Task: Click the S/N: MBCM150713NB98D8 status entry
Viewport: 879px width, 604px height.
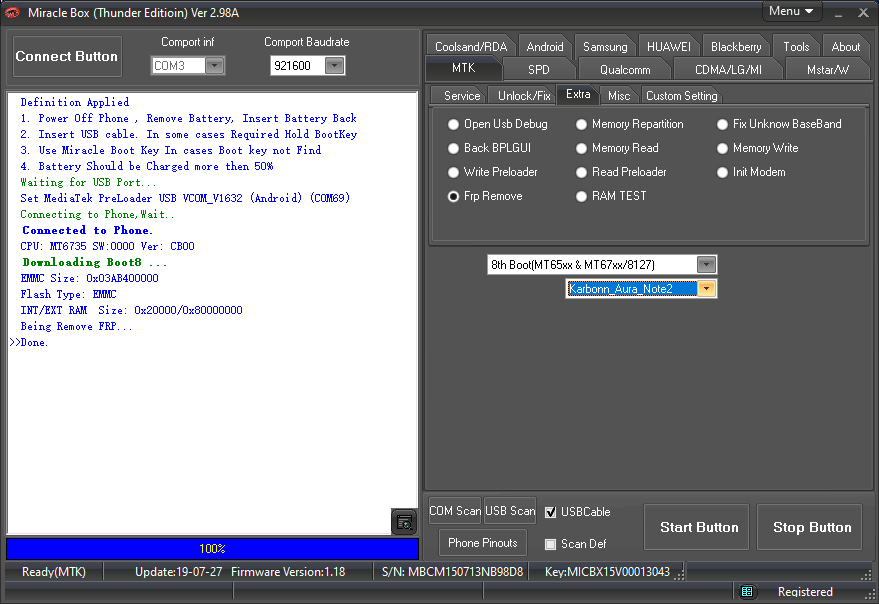Action: coord(452,572)
